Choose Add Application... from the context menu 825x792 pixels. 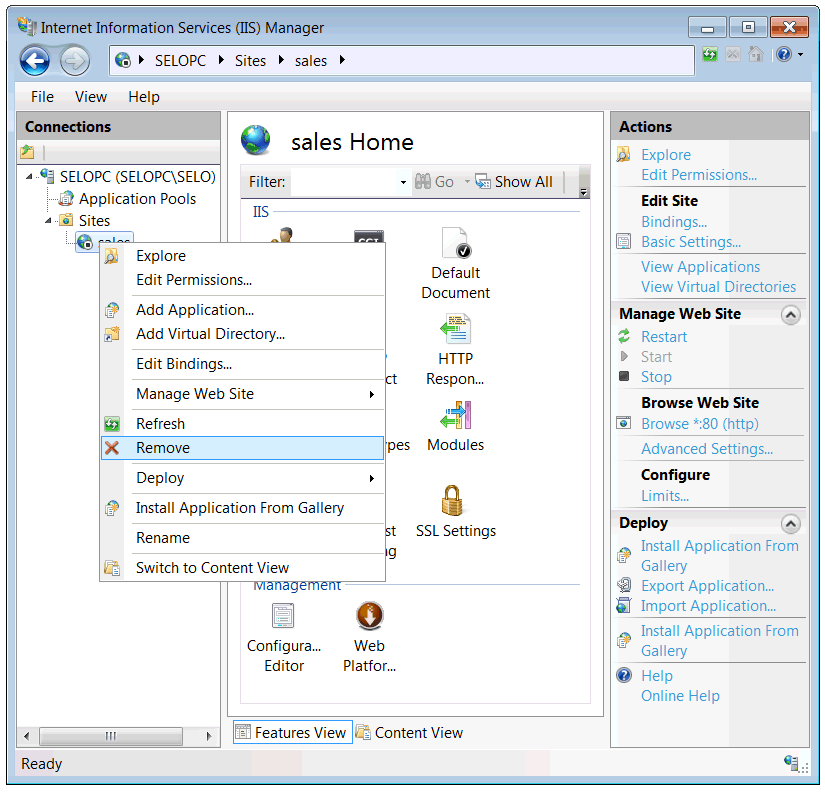coord(242,310)
